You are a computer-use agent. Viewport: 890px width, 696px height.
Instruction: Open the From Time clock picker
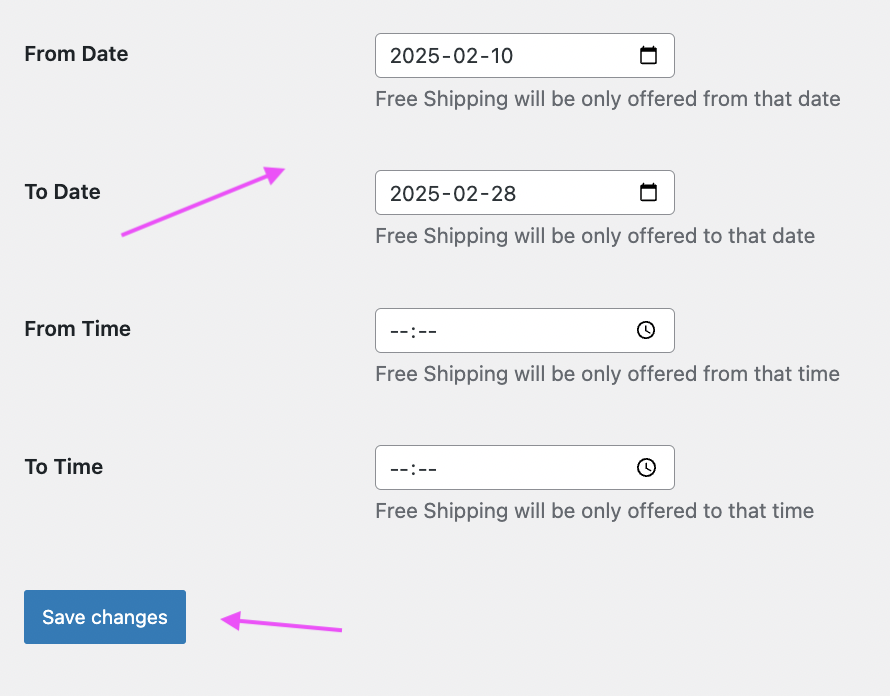click(x=646, y=330)
